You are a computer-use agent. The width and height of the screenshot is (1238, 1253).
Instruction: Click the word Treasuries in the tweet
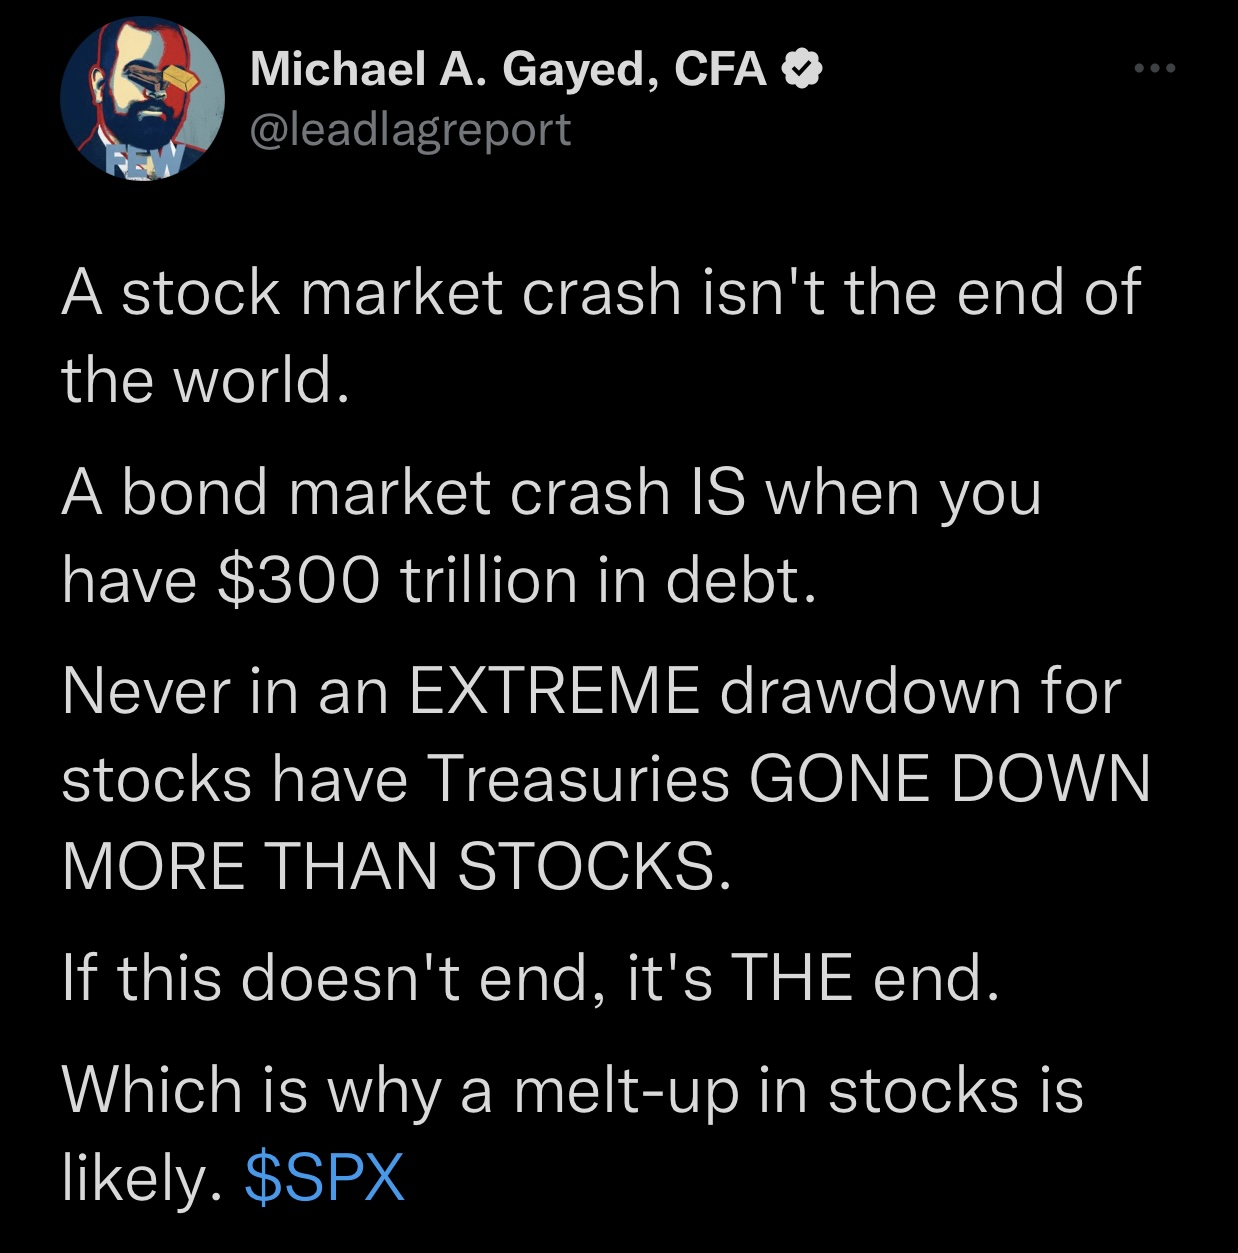point(578,778)
